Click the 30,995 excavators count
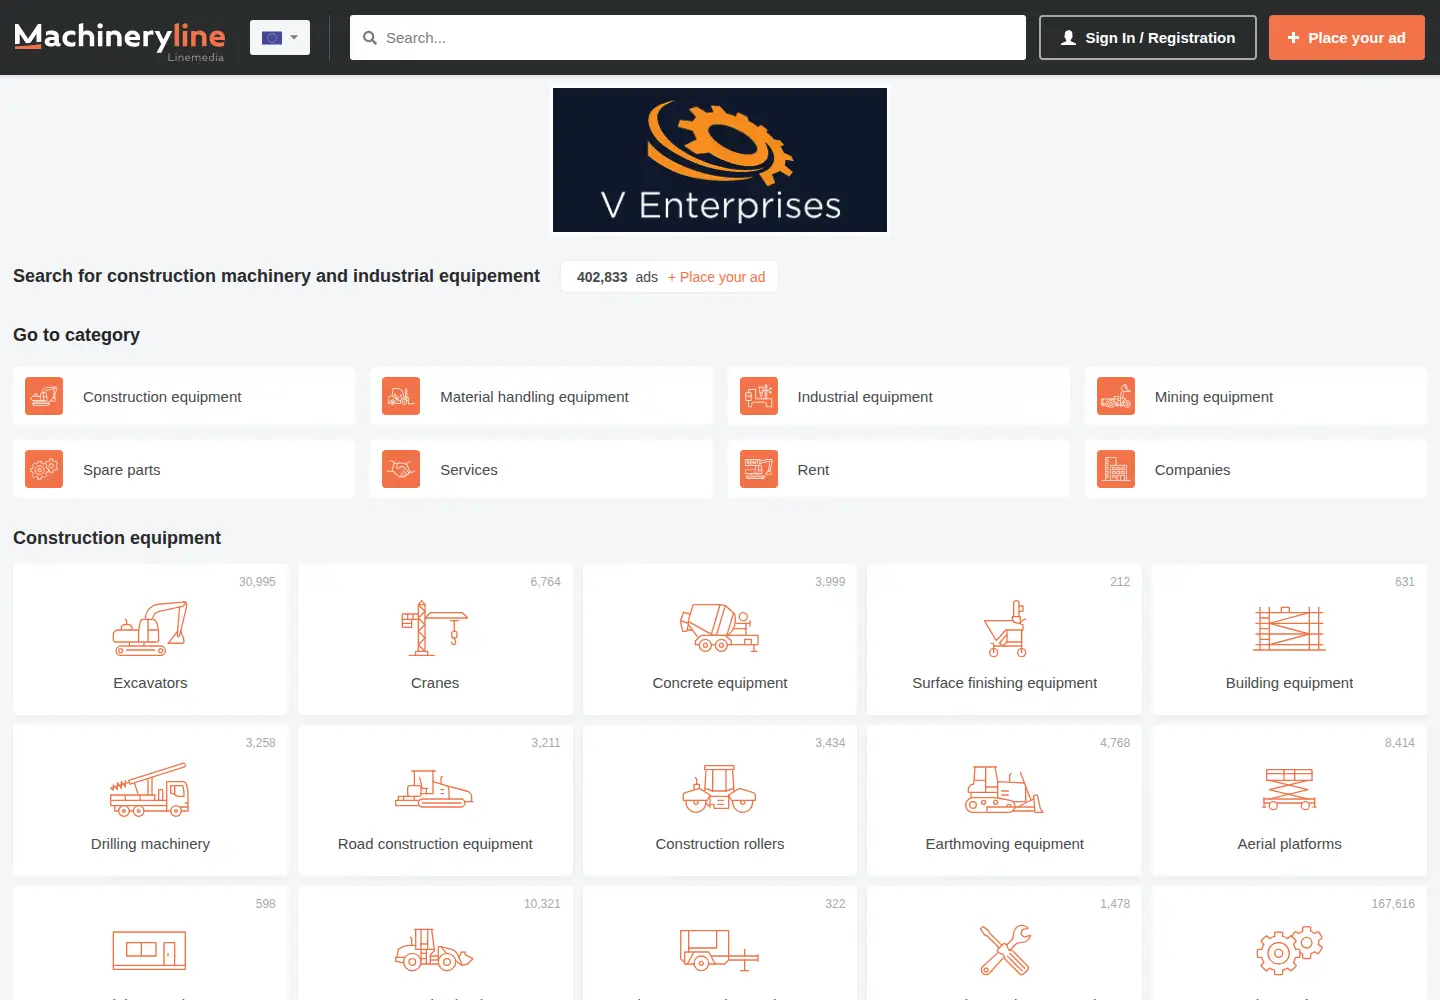This screenshot has width=1440, height=1000. (x=257, y=582)
